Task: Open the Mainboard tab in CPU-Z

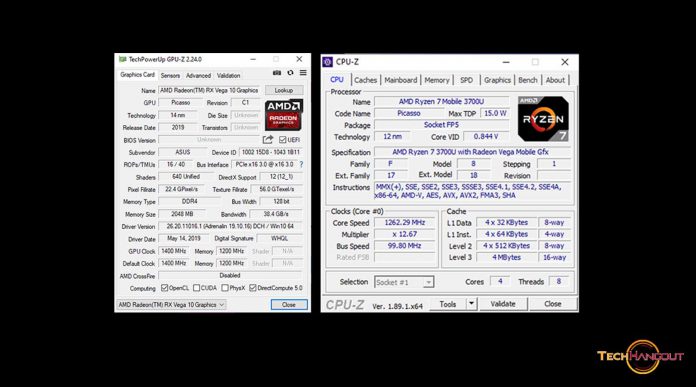Action: pos(401,80)
